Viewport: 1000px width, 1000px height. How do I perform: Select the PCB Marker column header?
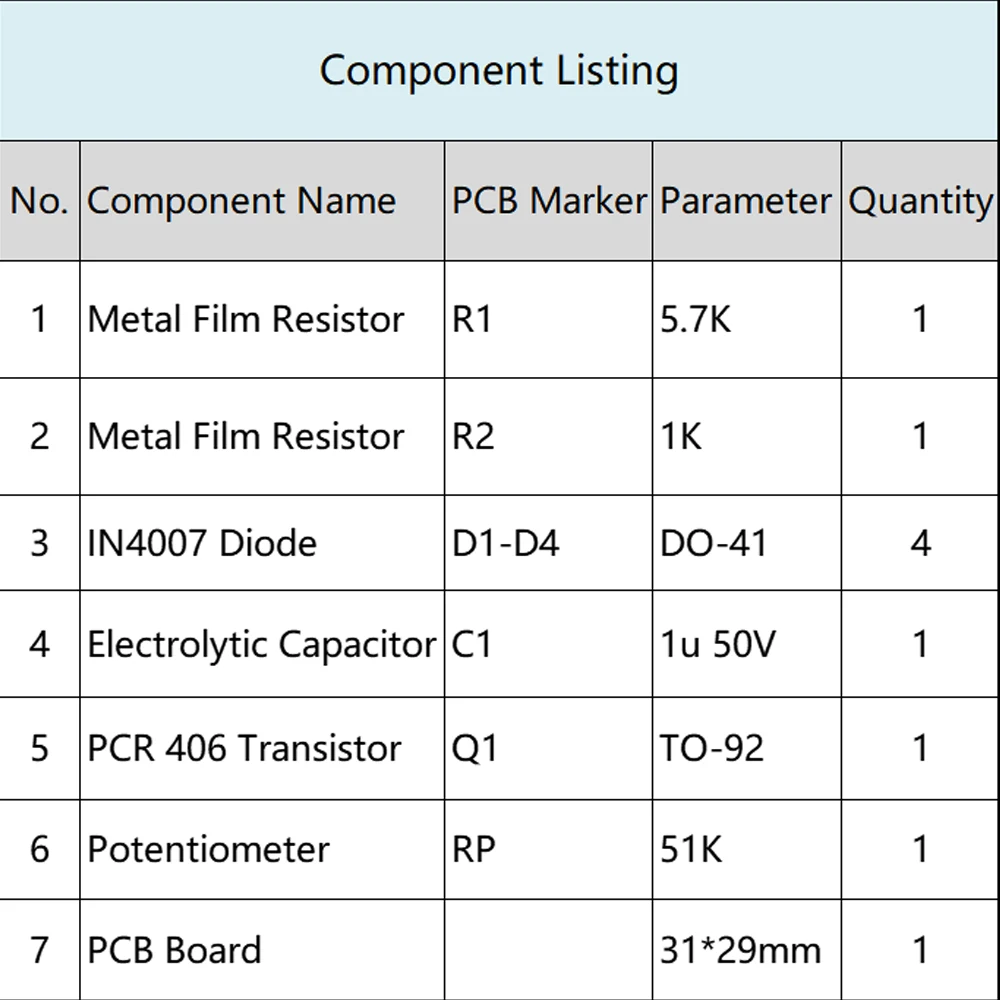pos(548,201)
